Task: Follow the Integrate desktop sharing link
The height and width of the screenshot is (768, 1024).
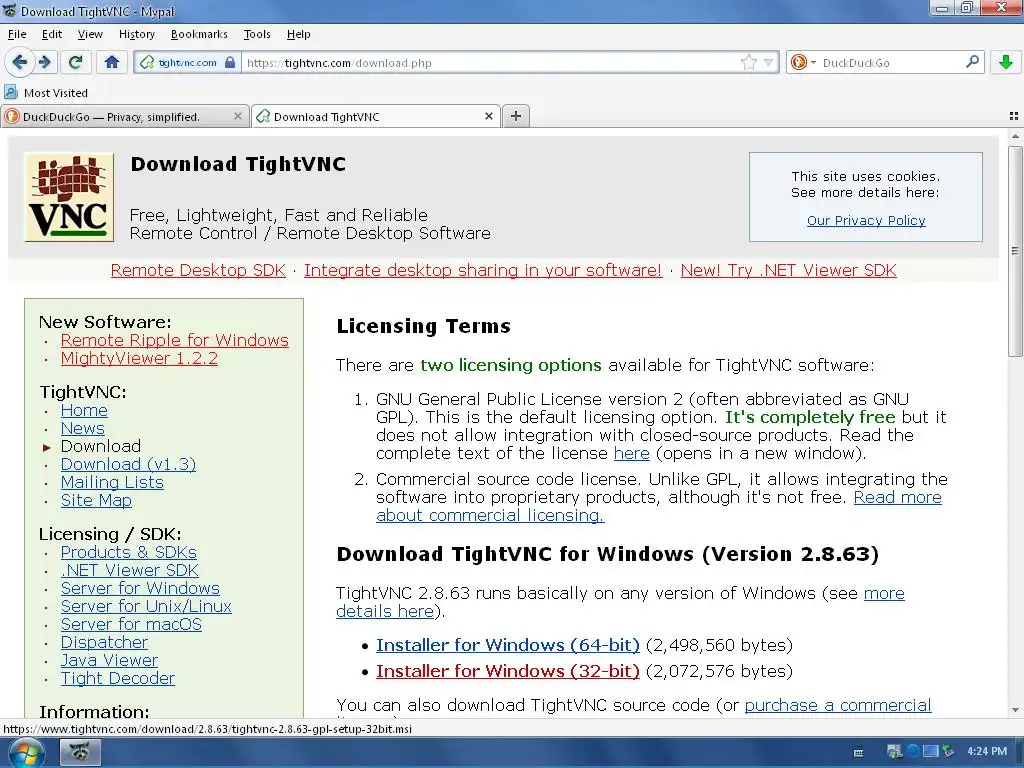Action: click(x=483, y=270)
